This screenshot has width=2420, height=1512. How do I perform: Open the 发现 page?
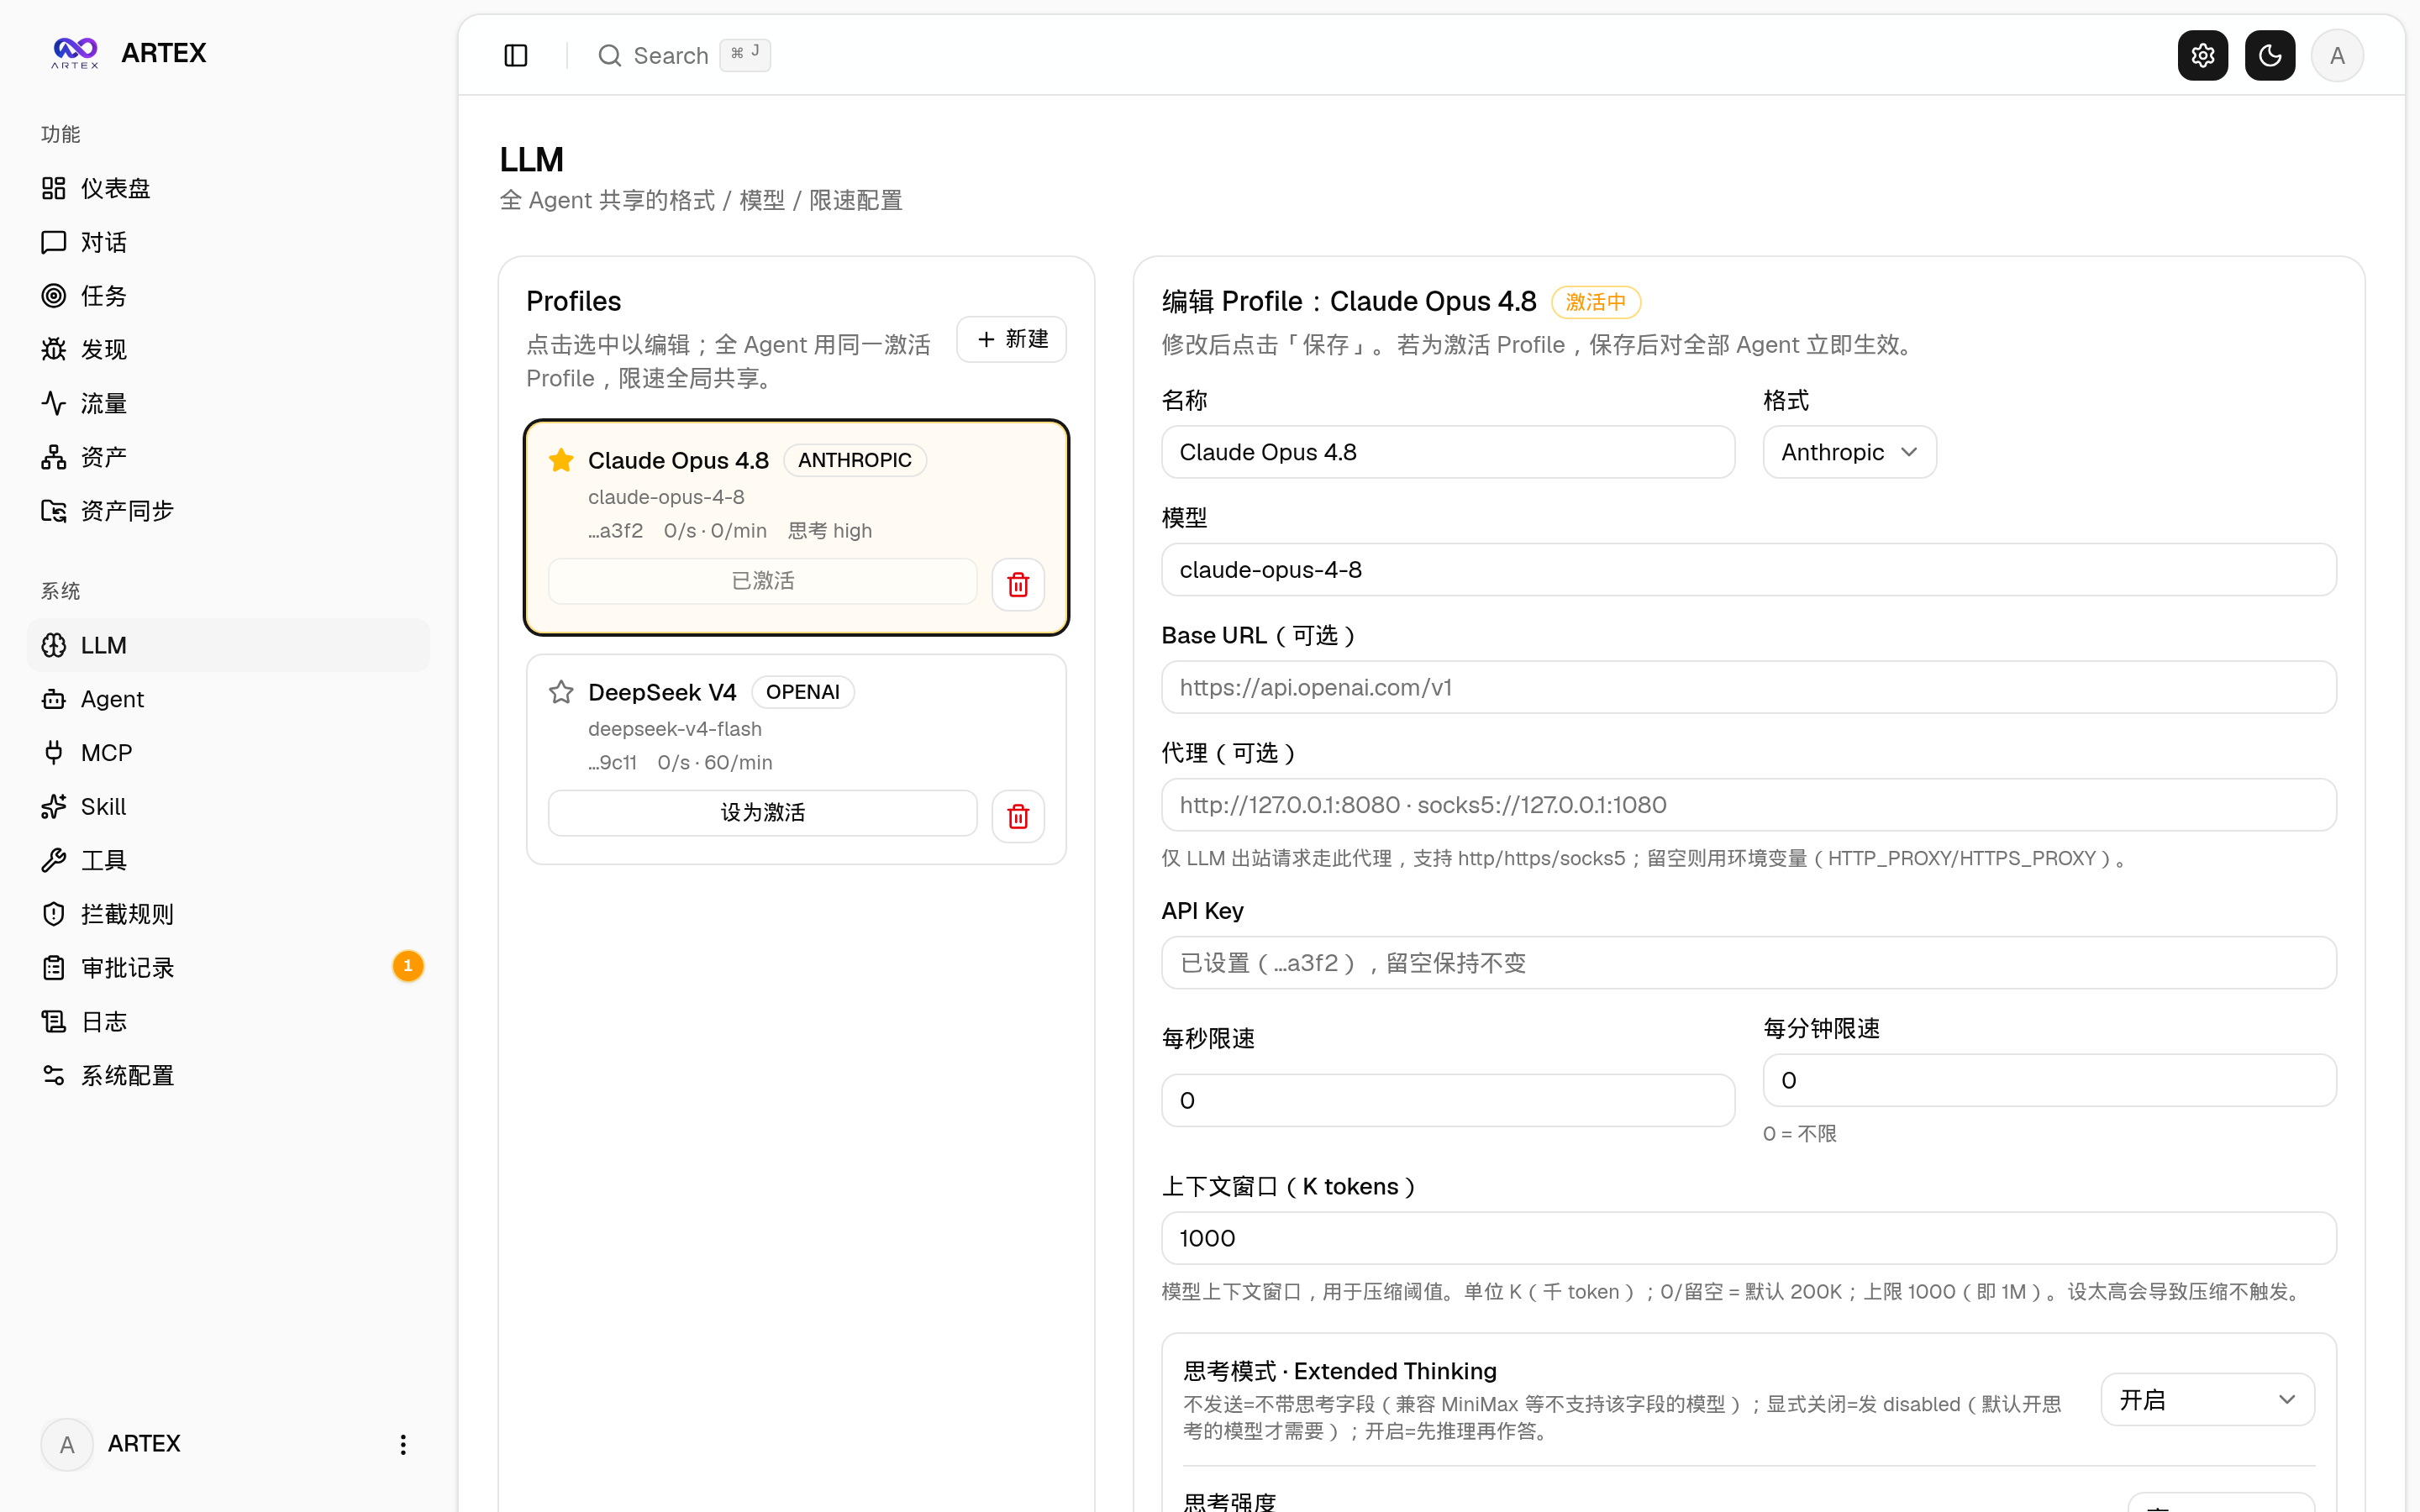click(x=228, y=349)
